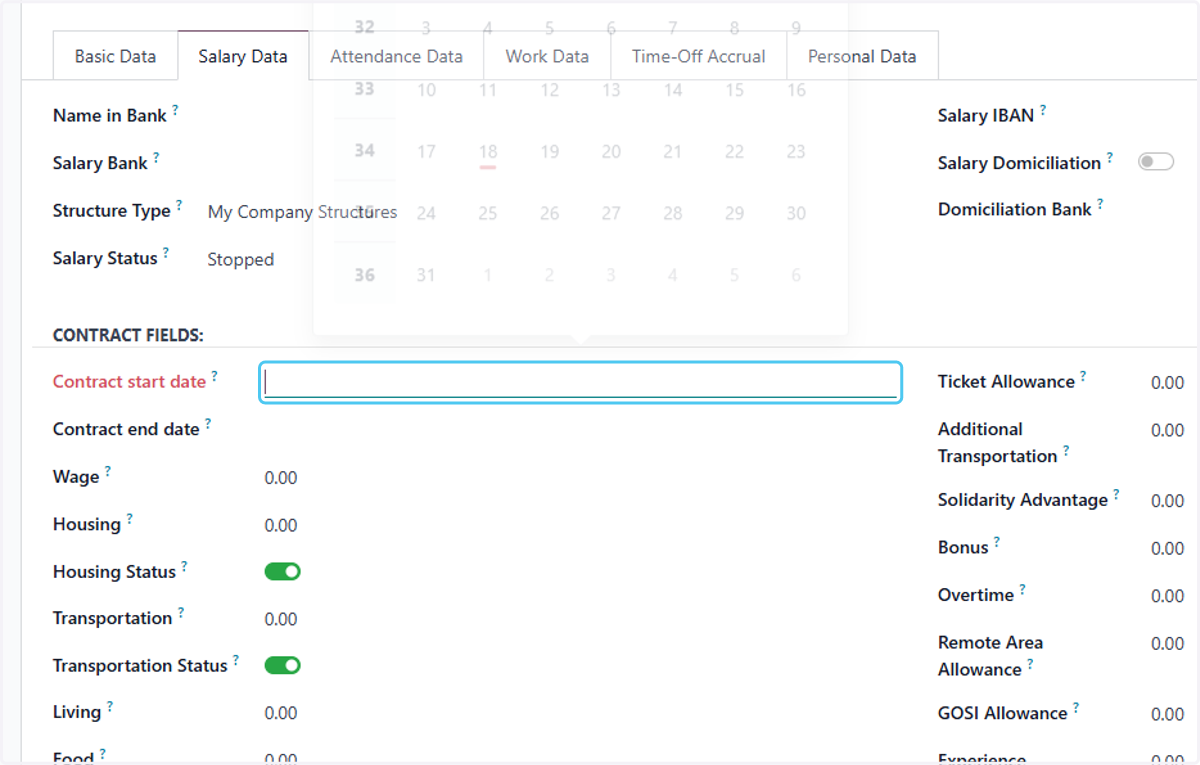Show help for Structure Type field
Image resolution: width=1200 pixels, height=765 pixels.
click(x=179, y=205)
